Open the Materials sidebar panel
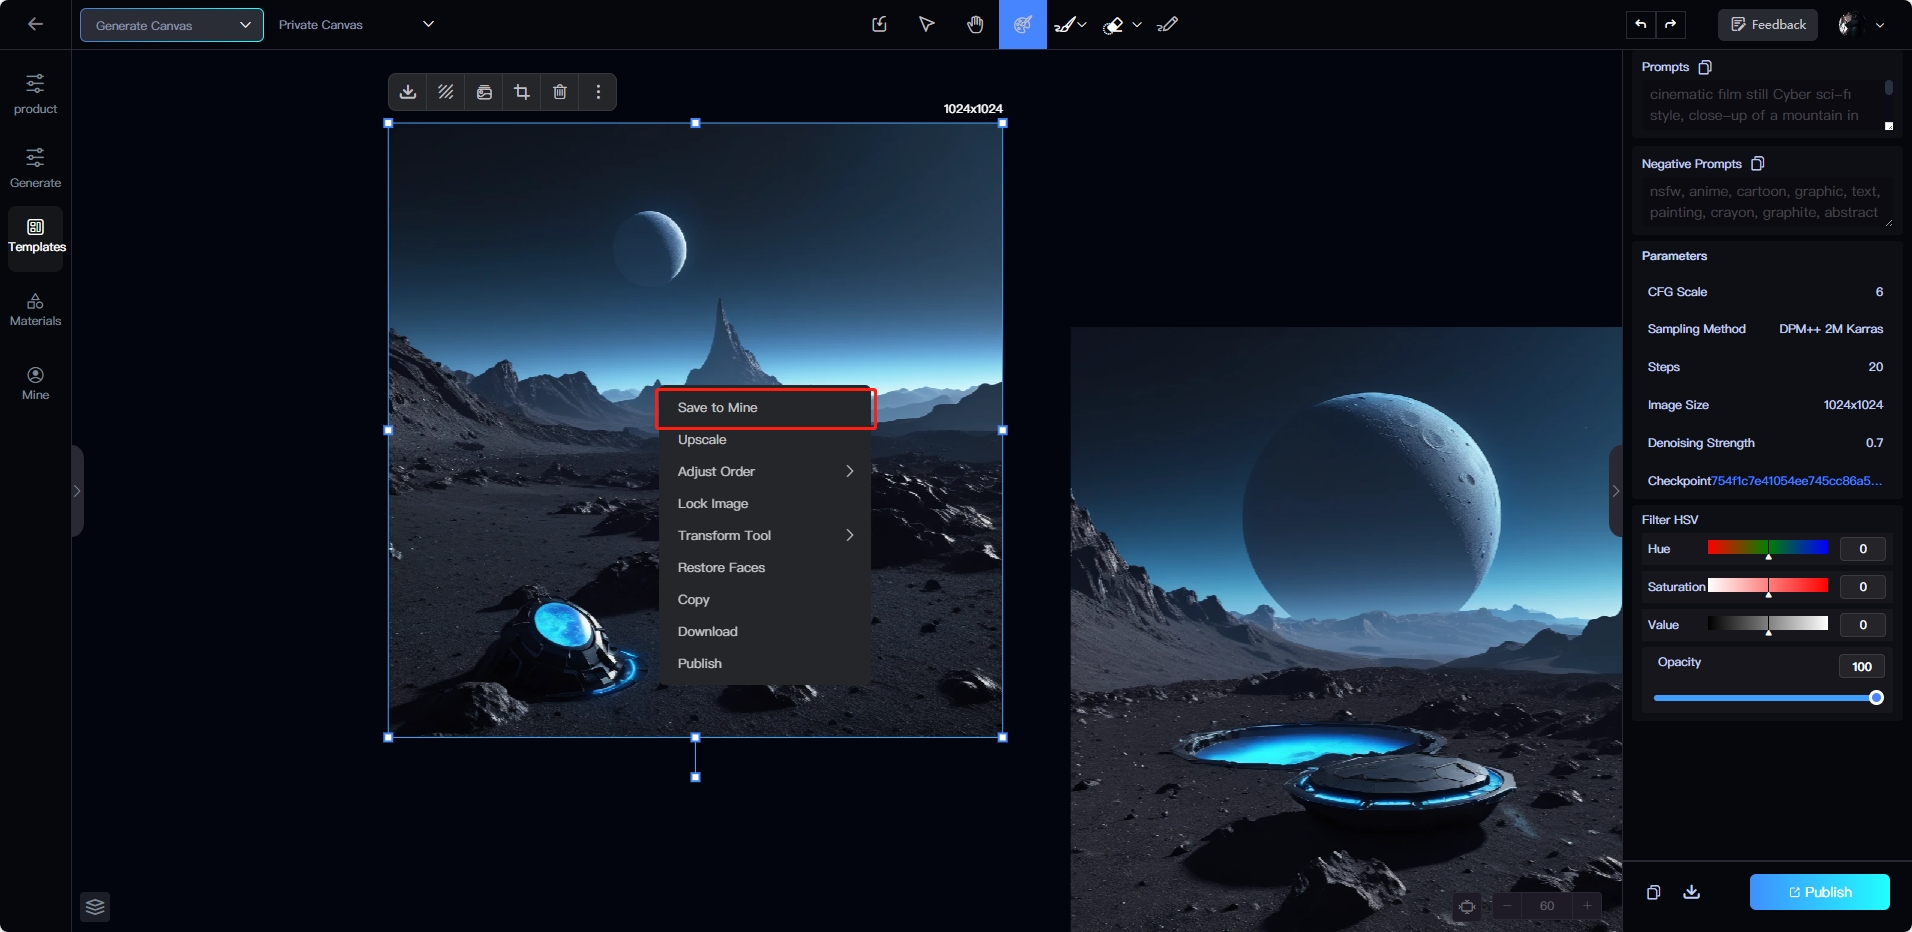Viewport: 1912px width, 932px height. (36, 310)
